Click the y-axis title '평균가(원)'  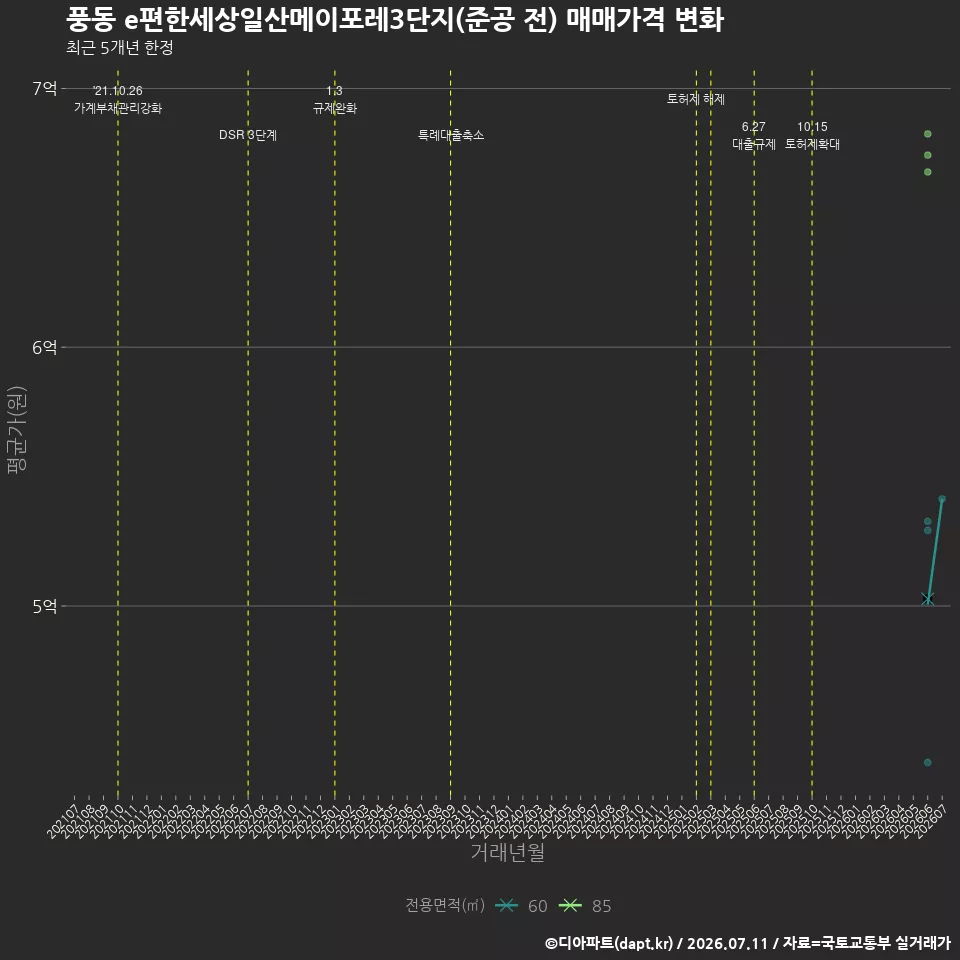pyautogui.click(x=17, y=430)
